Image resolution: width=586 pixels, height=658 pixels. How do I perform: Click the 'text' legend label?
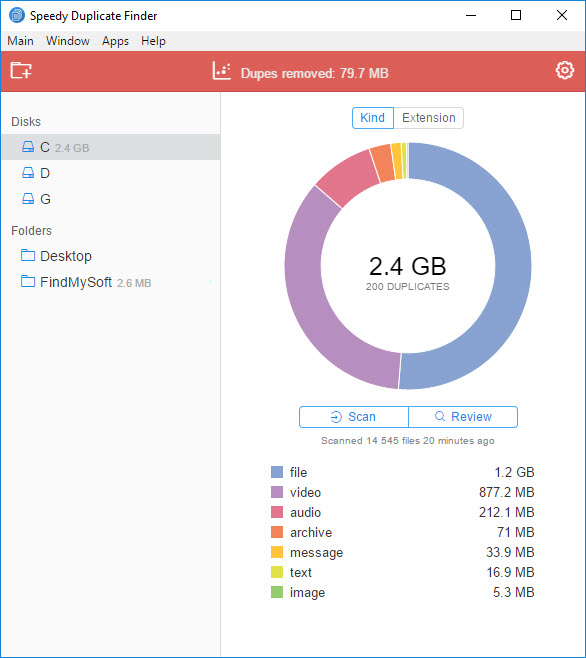click(x=301, y=573)
